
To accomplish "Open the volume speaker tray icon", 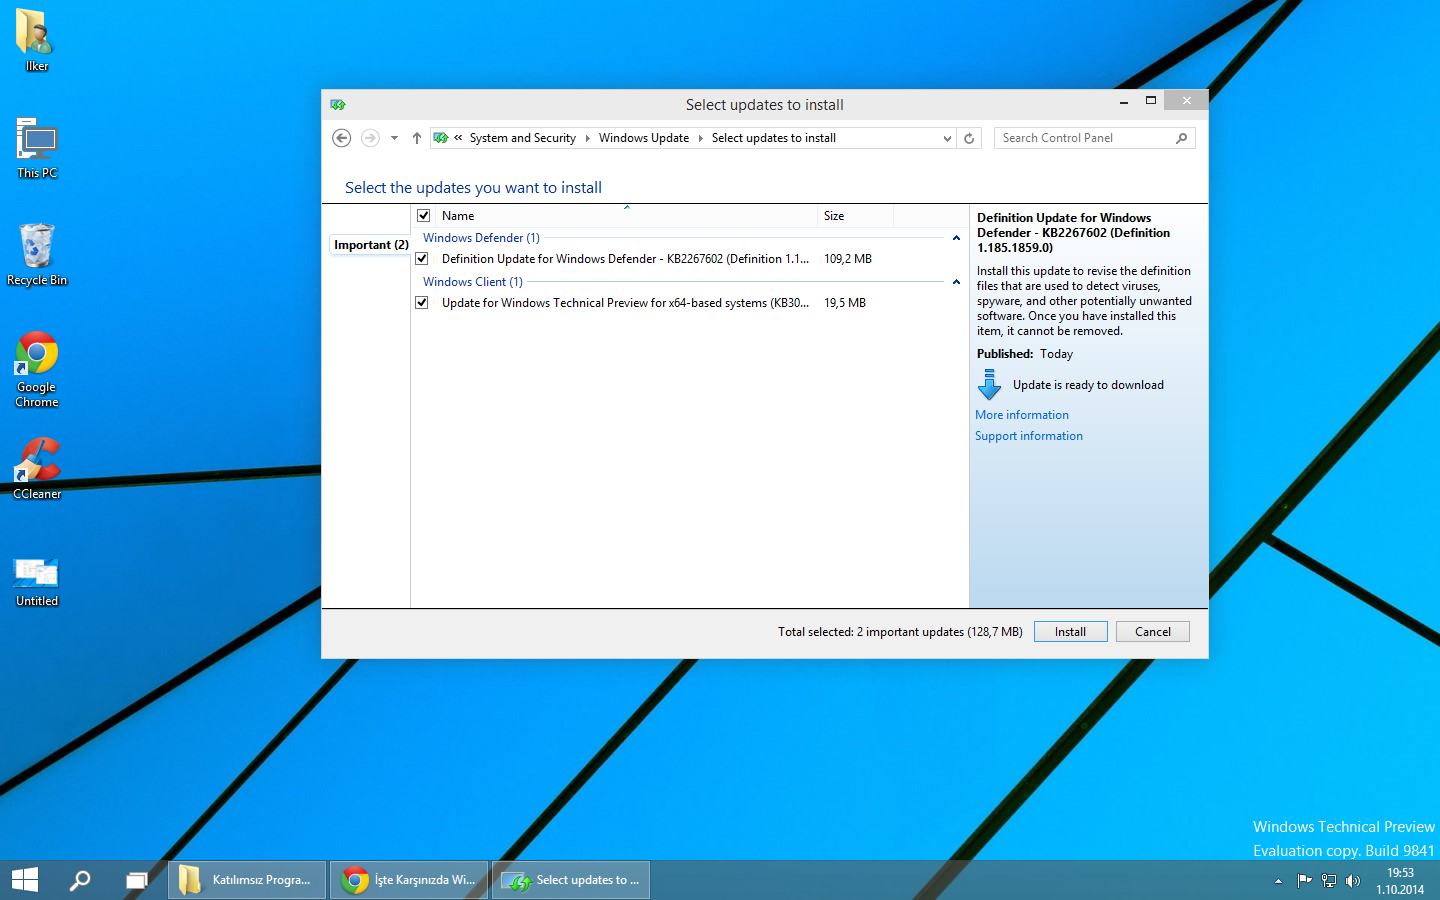I will click(1353, 881).
